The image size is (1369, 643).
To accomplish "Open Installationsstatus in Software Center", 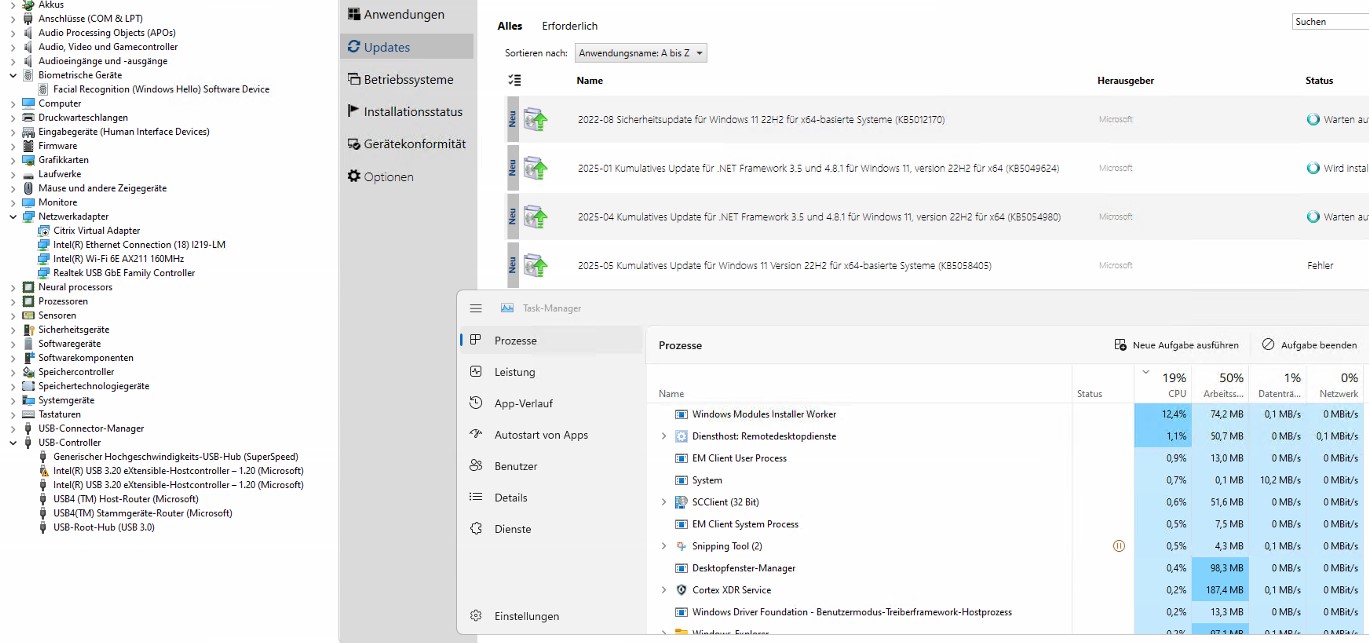I will point(406,111).
